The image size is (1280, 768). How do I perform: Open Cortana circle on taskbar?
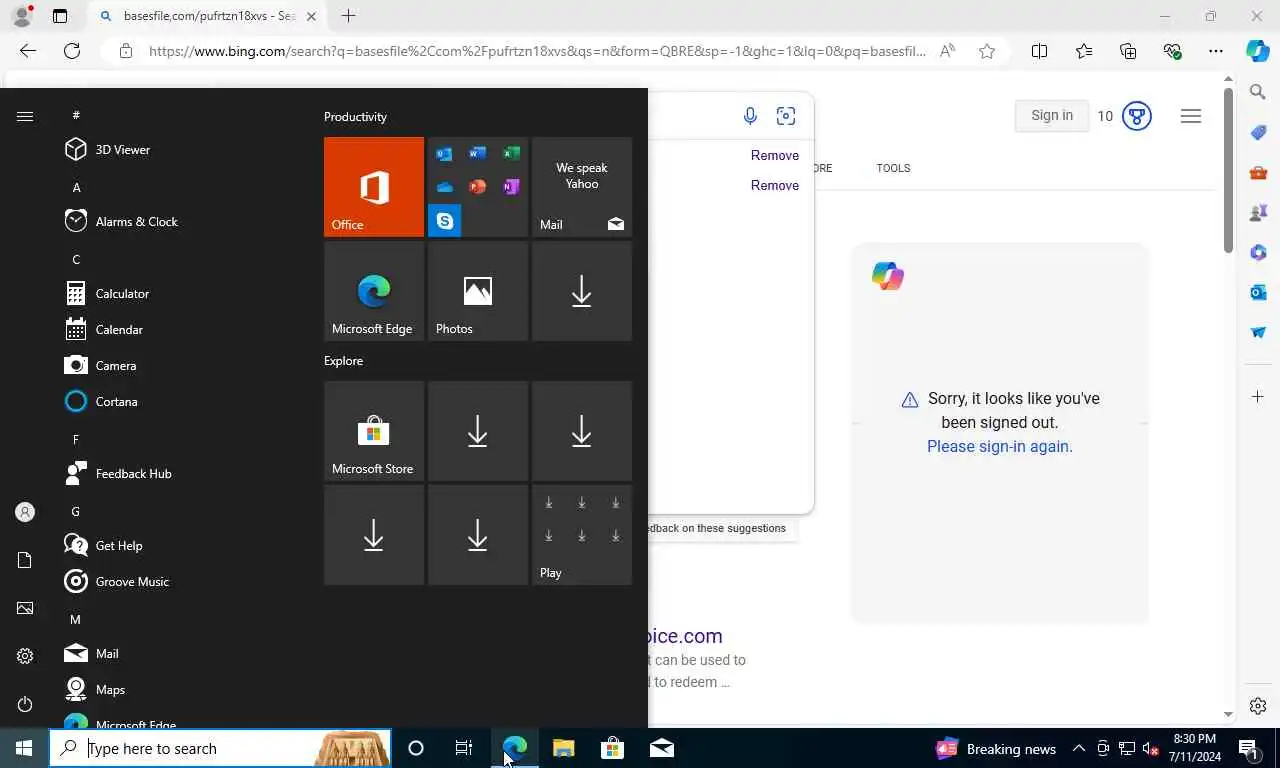pyautogui.click(x=416, y=748)
